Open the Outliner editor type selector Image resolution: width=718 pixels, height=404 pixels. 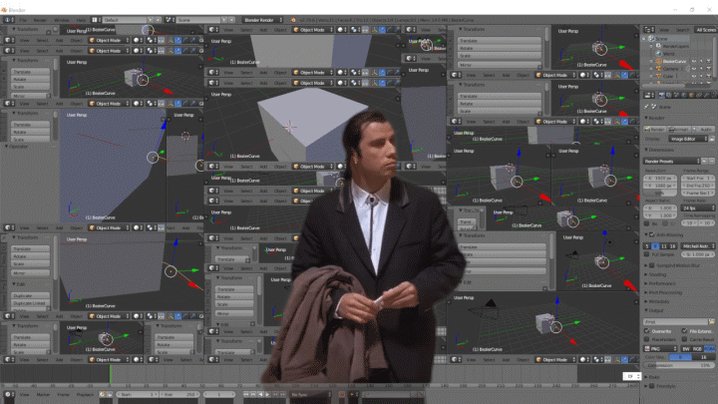click(x=649, y=29)
